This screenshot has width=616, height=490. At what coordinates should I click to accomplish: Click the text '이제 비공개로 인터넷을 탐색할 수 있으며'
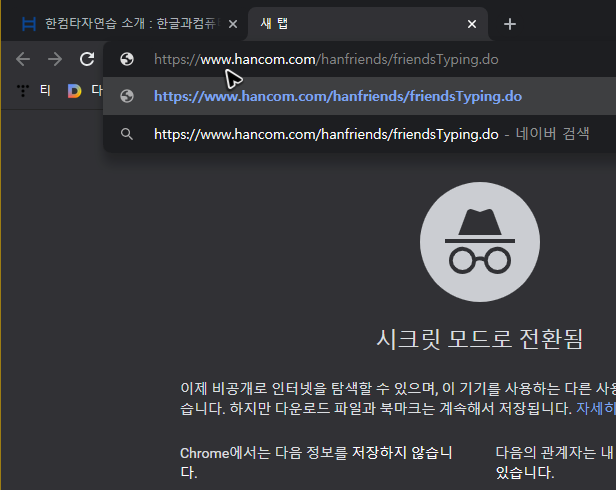tap(309, 389)
